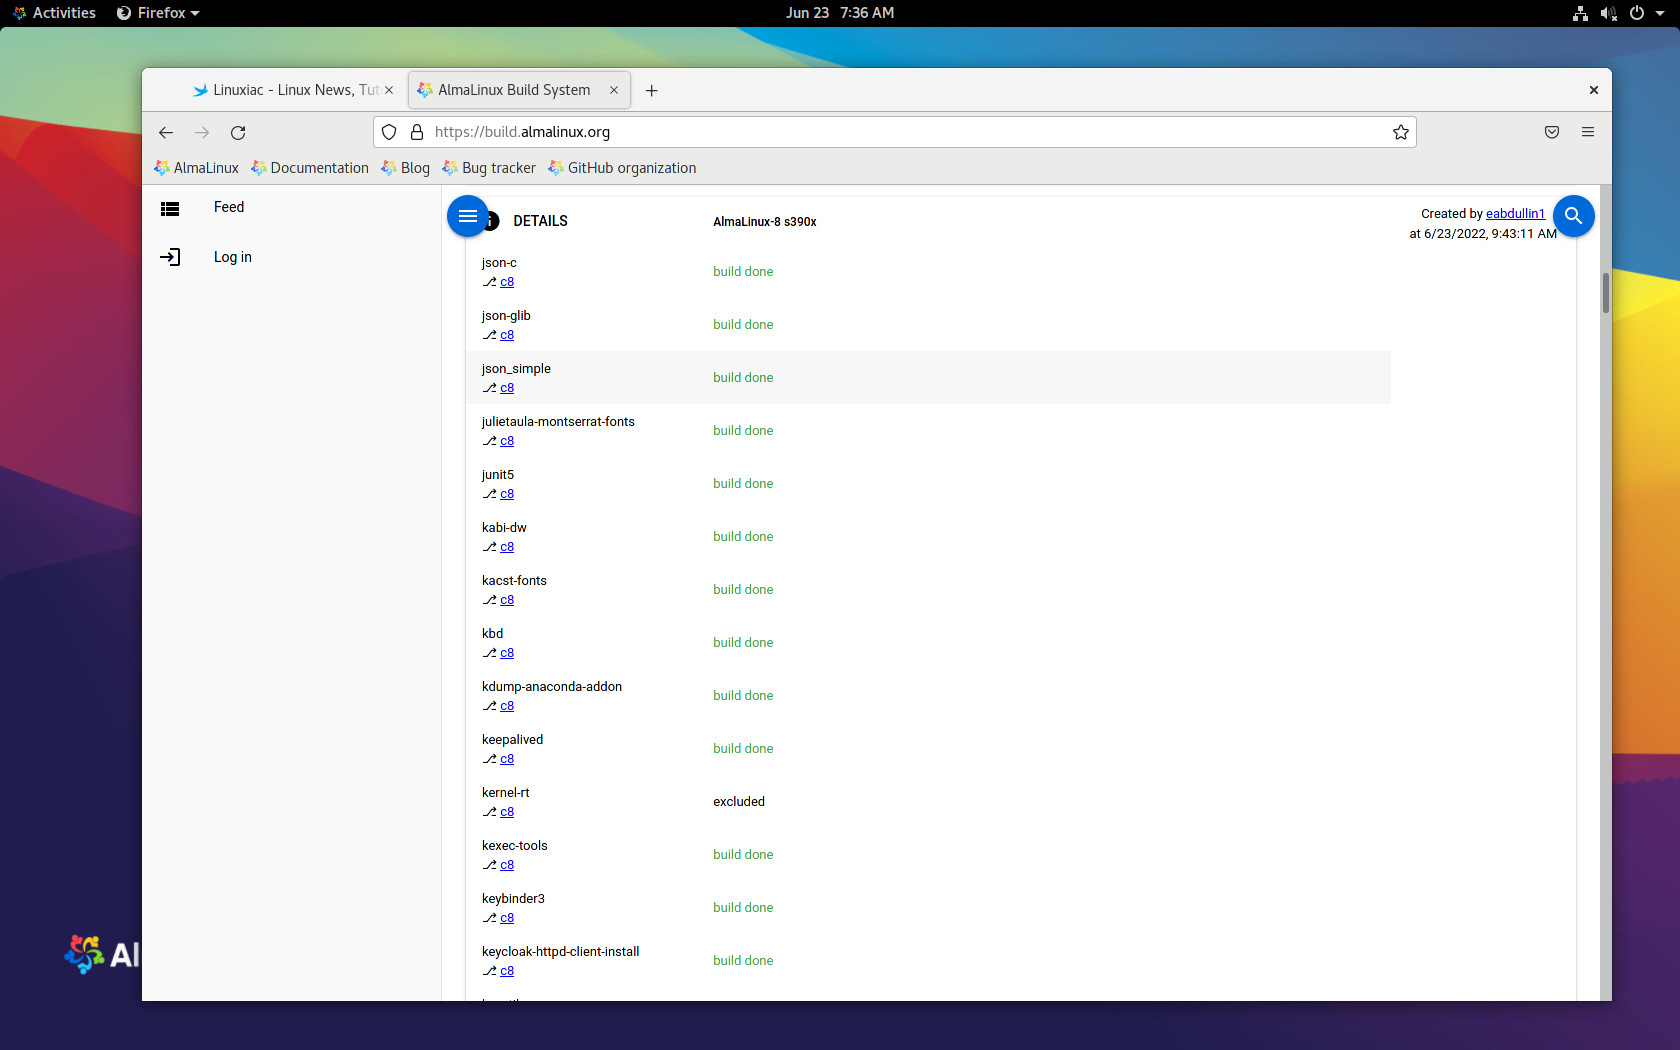Open the Documentation bookmark

(310, 168)
